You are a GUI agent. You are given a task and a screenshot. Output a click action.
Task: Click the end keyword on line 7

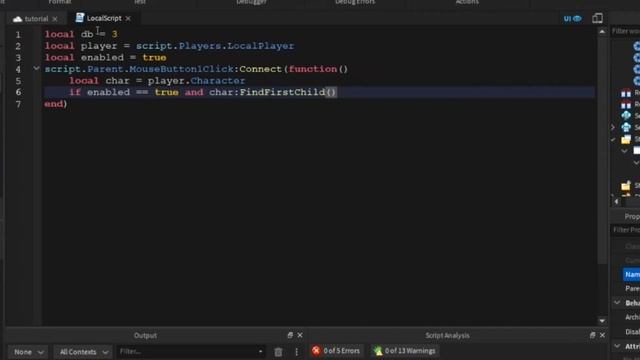(x=54, y=104)
